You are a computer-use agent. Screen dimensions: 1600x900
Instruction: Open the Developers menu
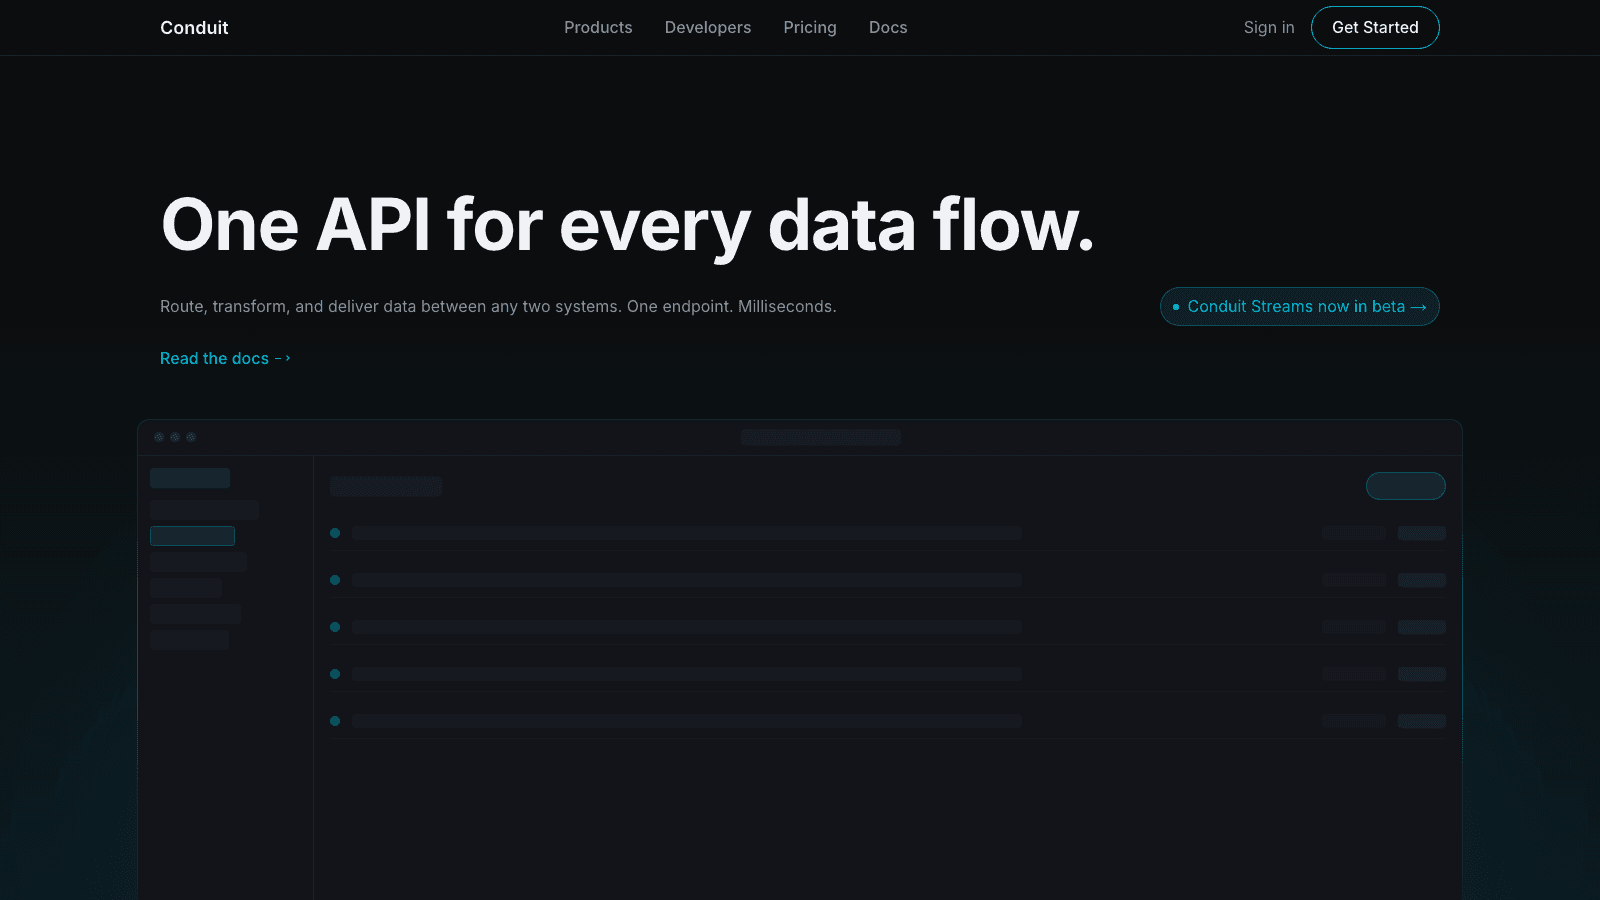tap(708, 27)
